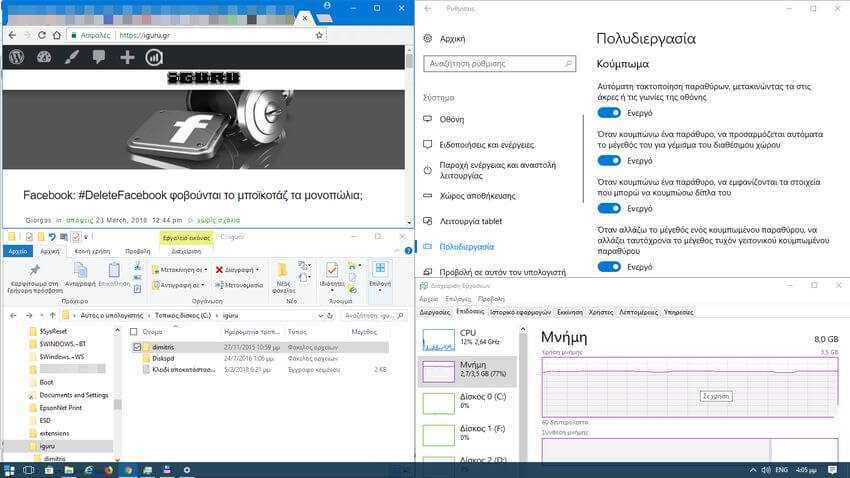Open the Chrome home page button

pyautogui.click(x=57, y=35)
